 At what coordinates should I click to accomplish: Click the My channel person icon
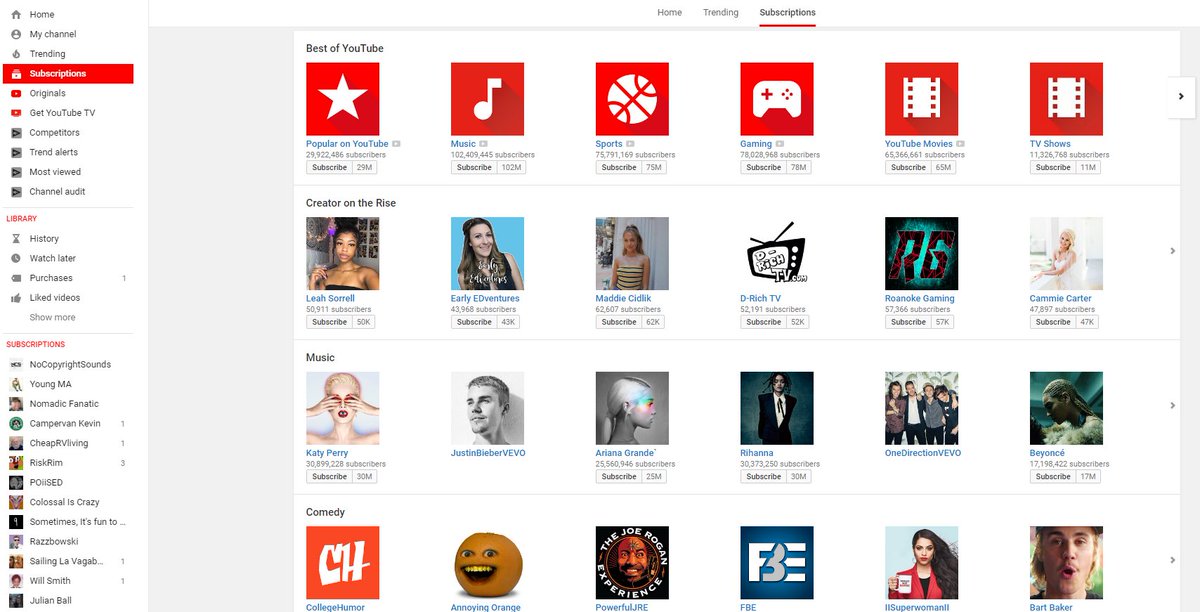pyautogui.click(x=16, y=34)
